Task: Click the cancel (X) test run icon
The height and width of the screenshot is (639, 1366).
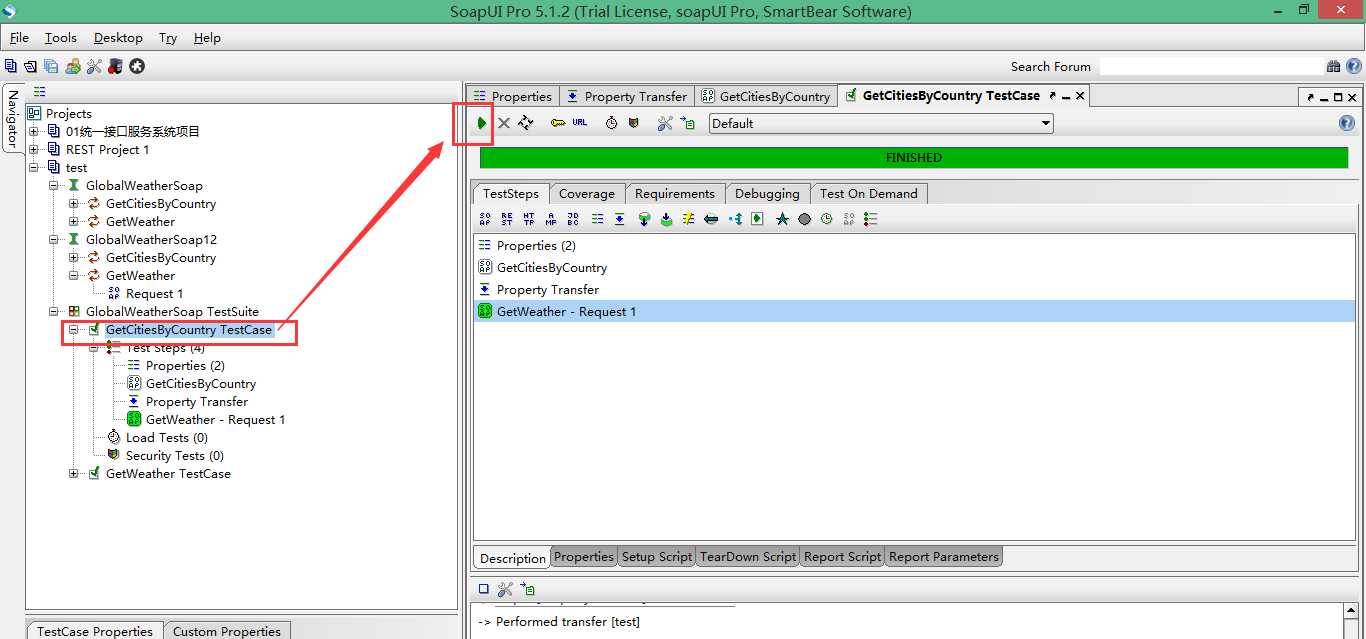Action: tap(504, 123)
